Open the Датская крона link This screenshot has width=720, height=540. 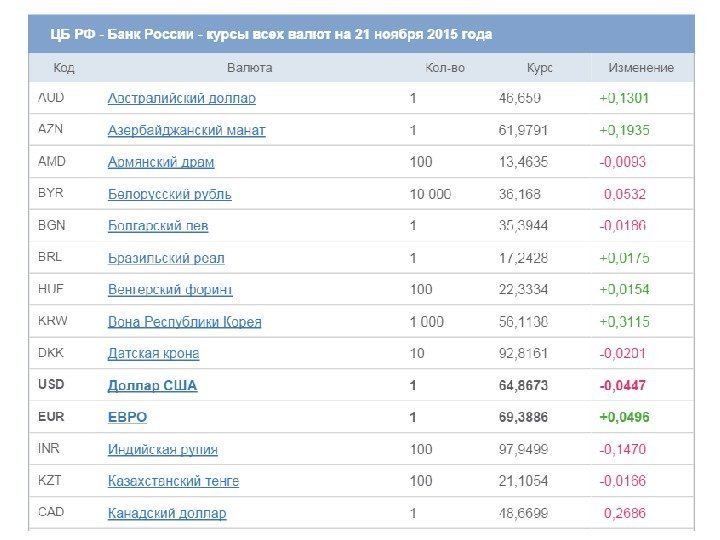[x=153, y=353]
